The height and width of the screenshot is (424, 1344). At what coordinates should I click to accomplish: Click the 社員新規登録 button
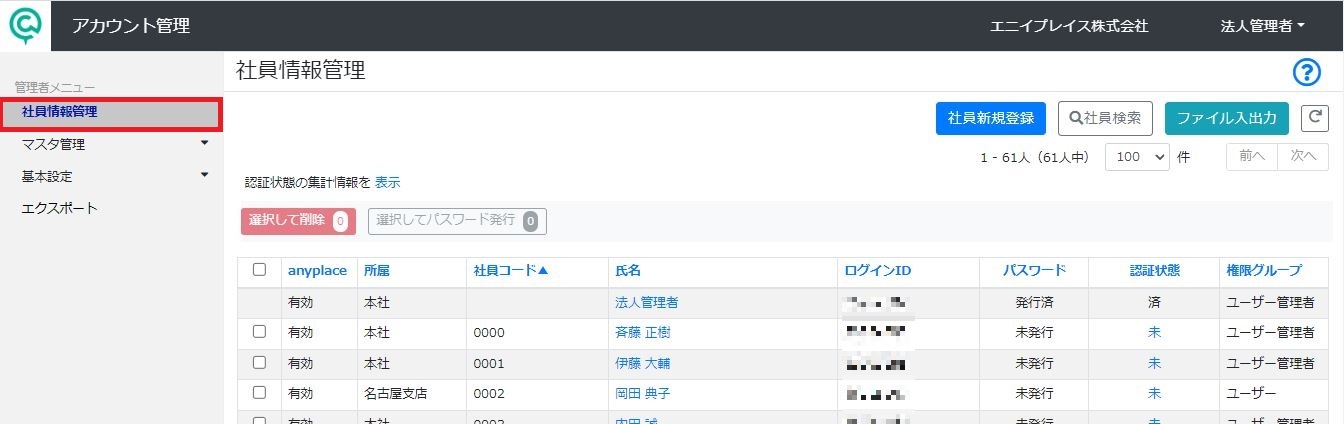[991, 118]
